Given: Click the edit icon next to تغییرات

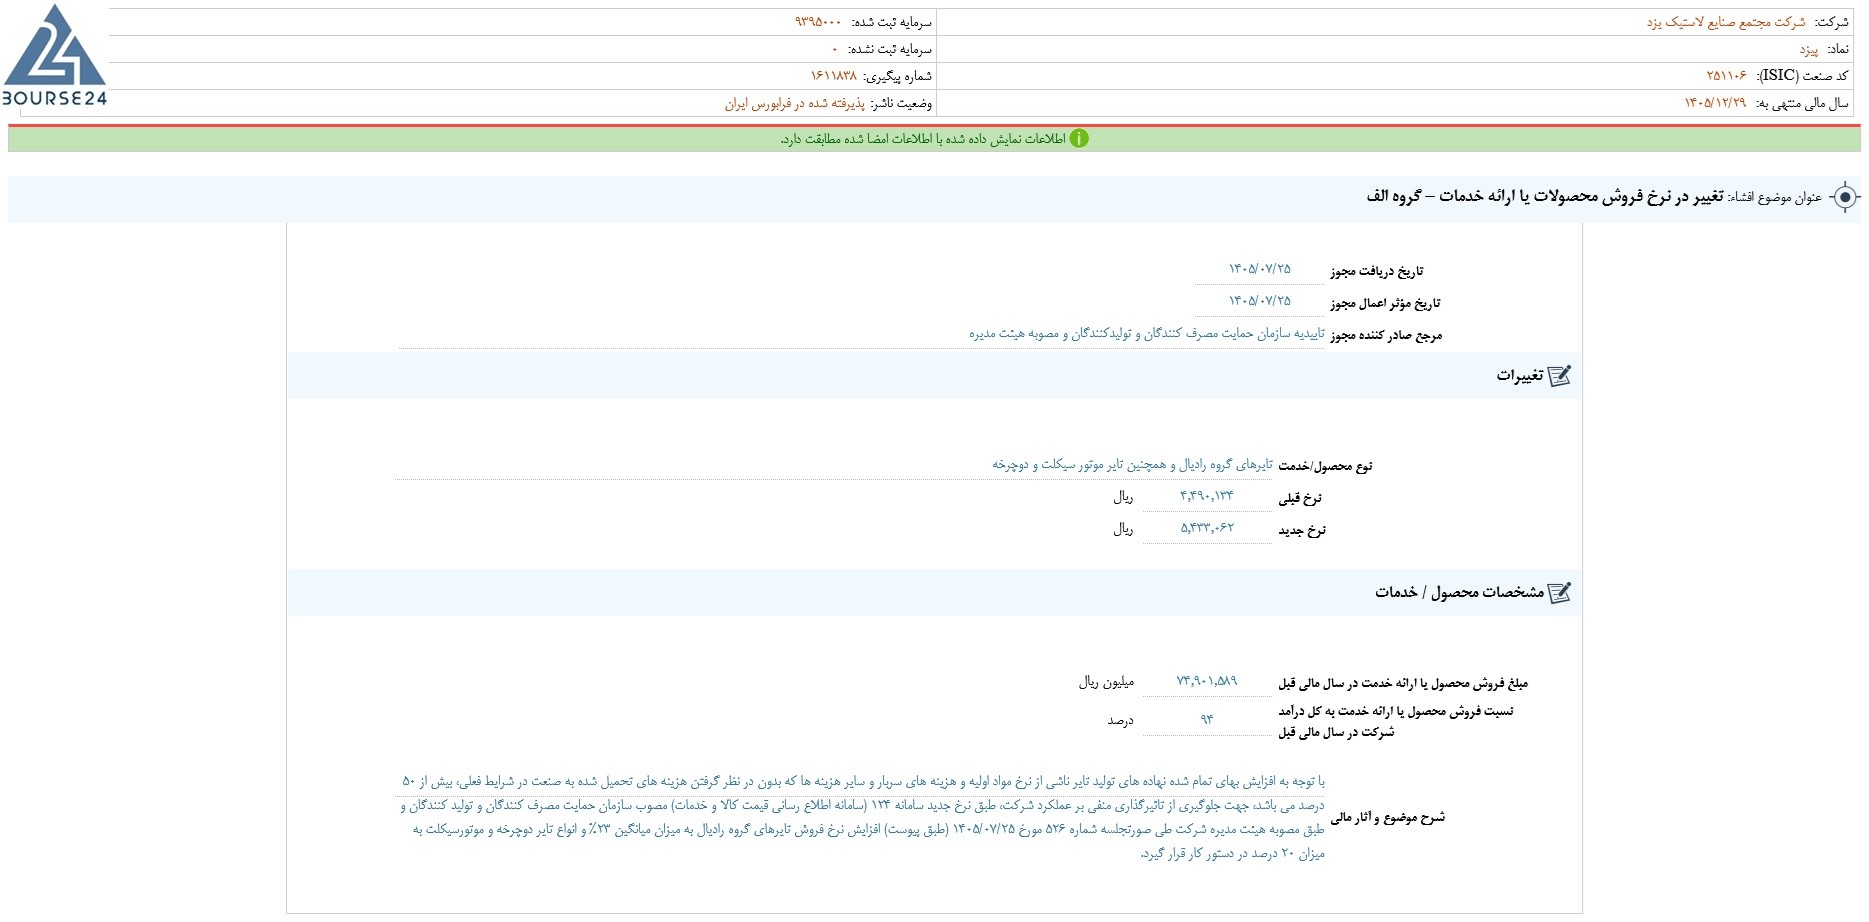Looking at the screenshot, I should pos(1559,376).
